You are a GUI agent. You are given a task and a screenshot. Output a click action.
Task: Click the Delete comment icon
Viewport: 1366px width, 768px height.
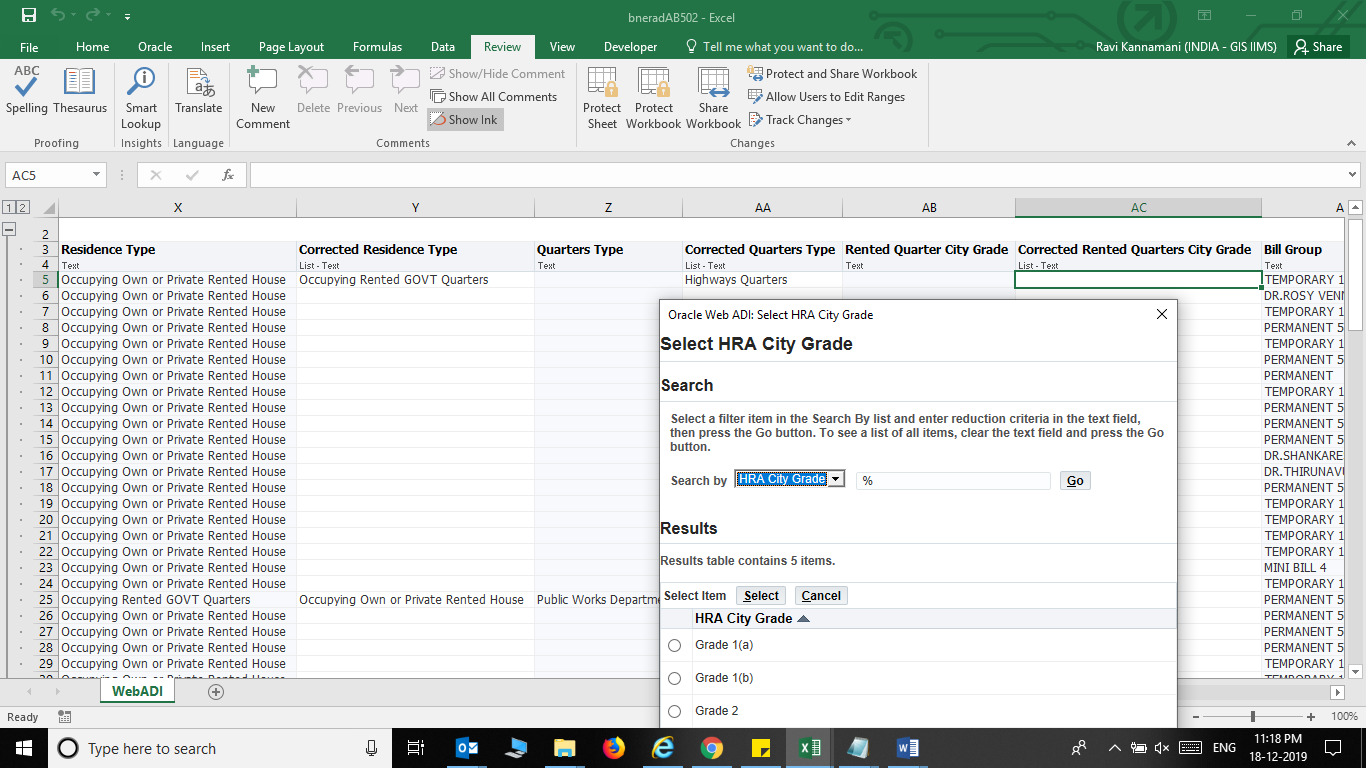tap(313, 91)
